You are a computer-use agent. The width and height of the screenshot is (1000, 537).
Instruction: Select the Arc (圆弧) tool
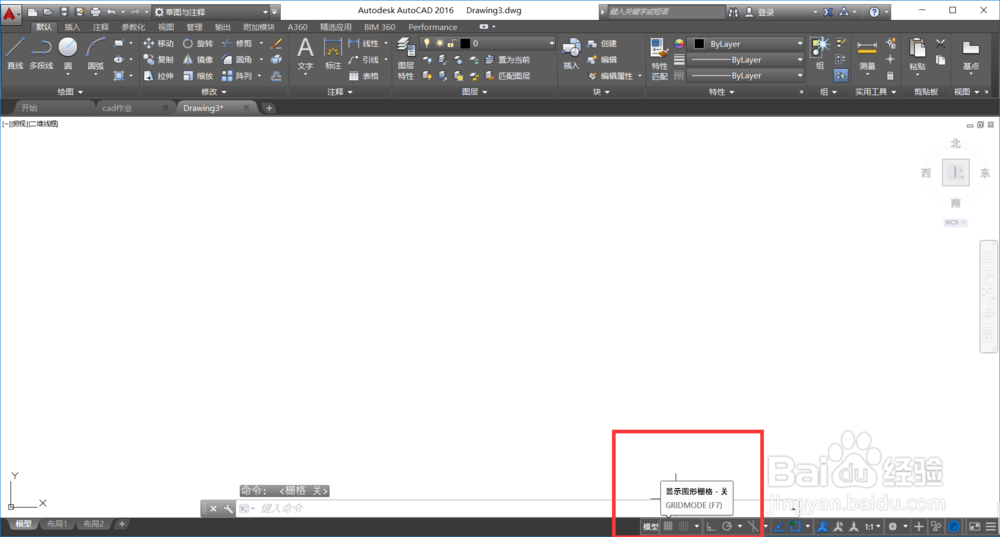tap(96, 54)
